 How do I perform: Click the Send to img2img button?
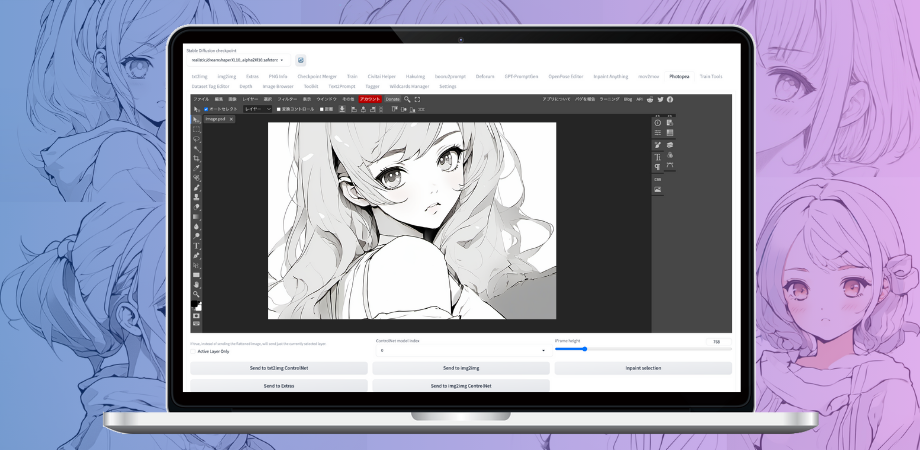point(461,368)
